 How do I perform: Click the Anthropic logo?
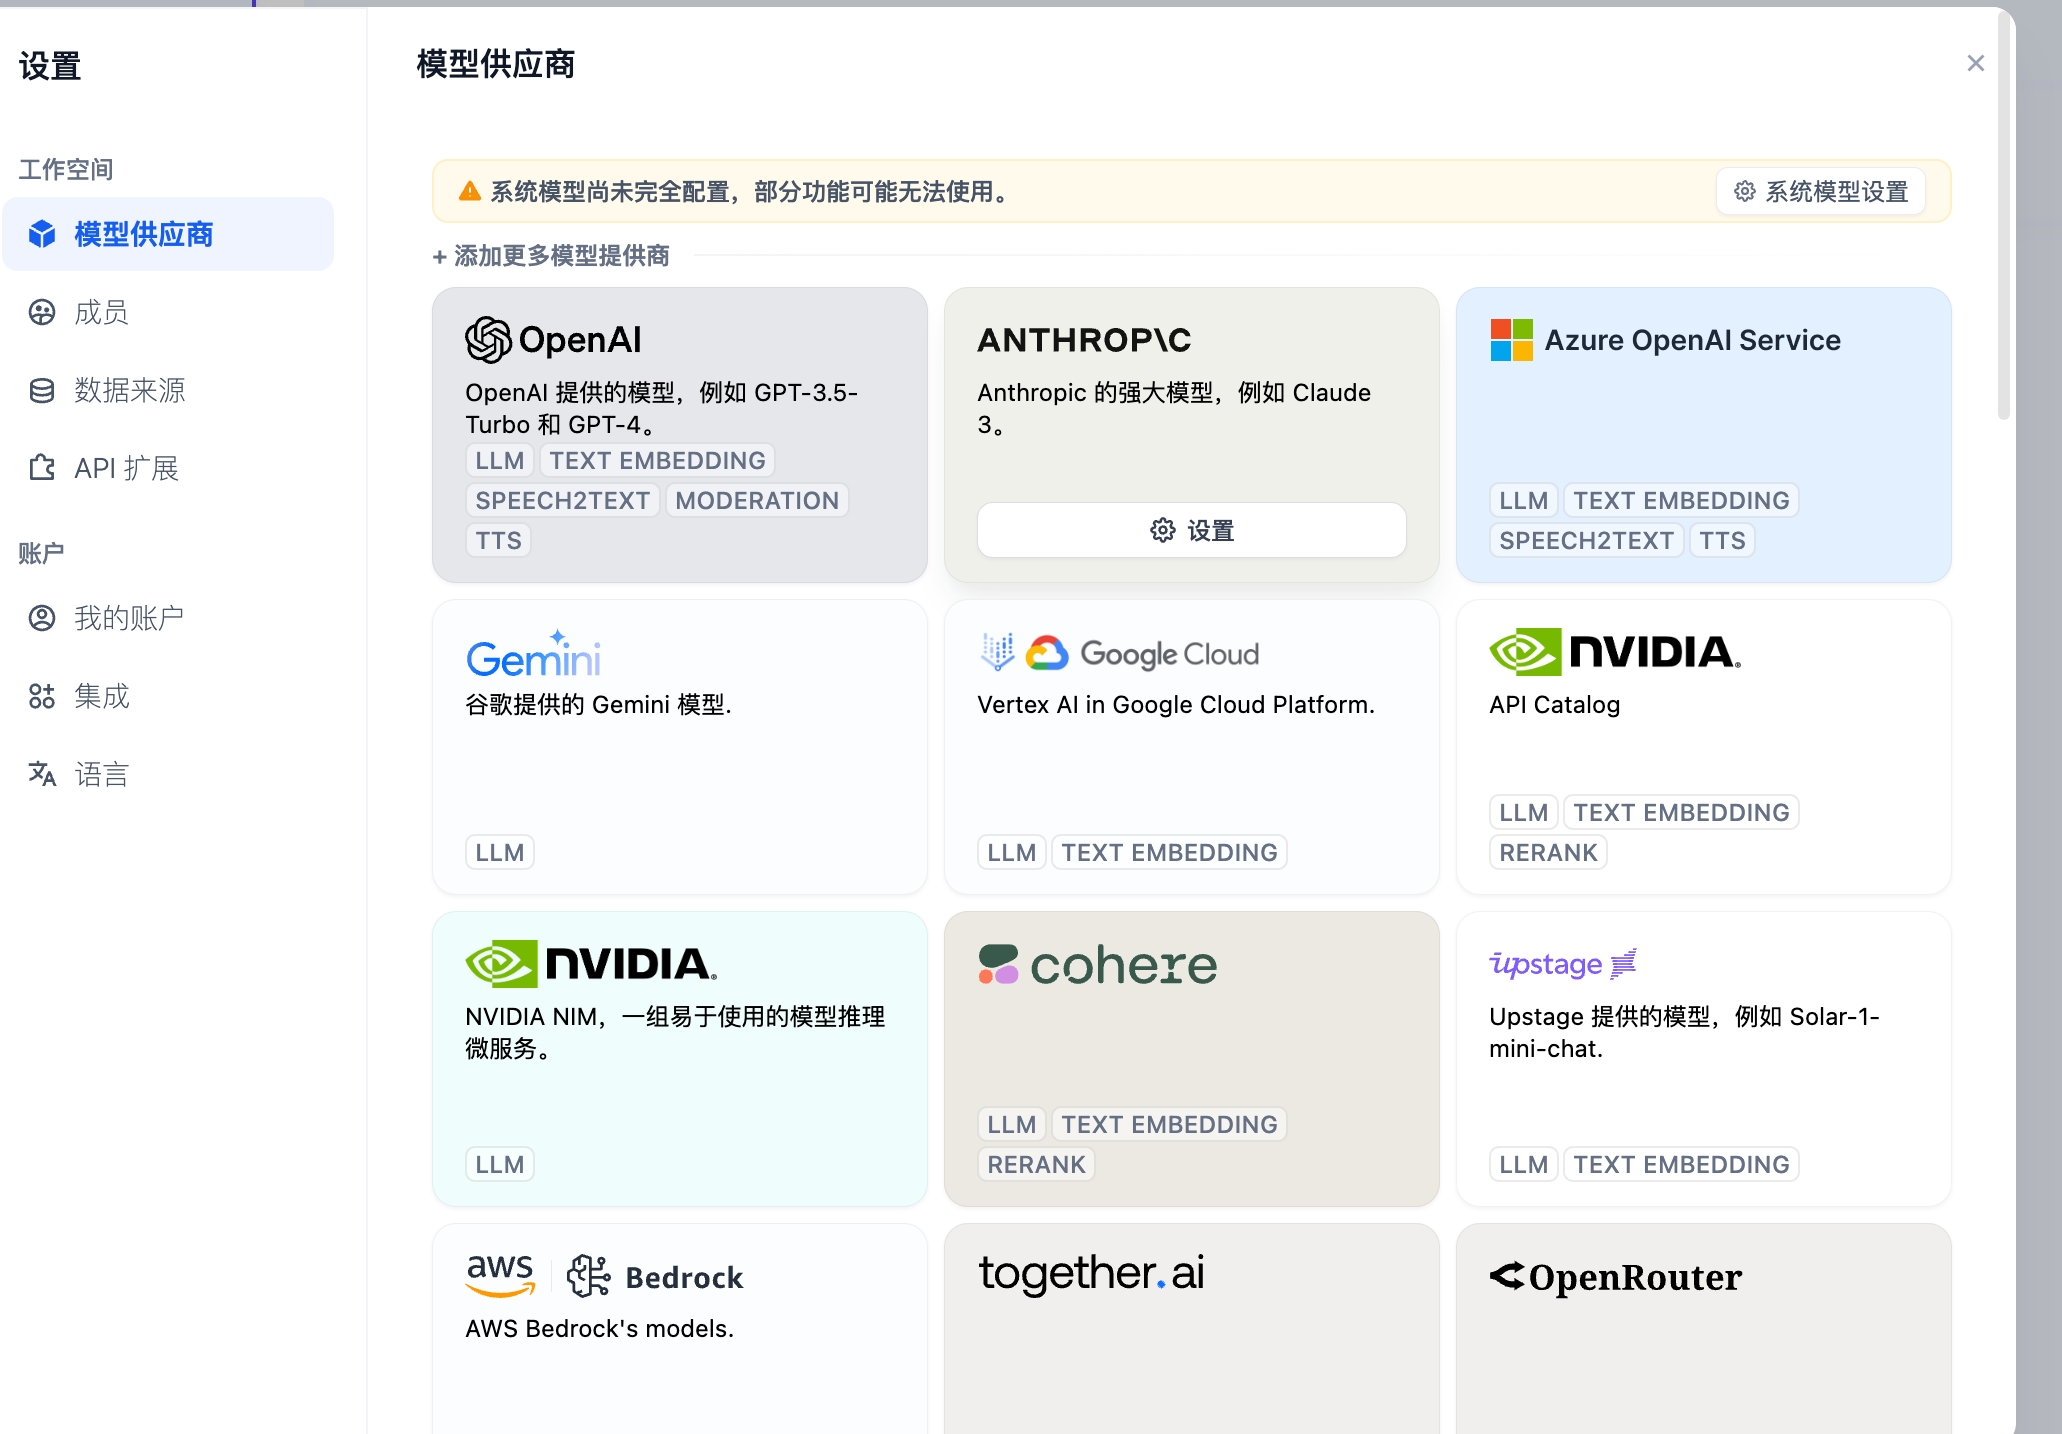click(x=1084, y=340)
